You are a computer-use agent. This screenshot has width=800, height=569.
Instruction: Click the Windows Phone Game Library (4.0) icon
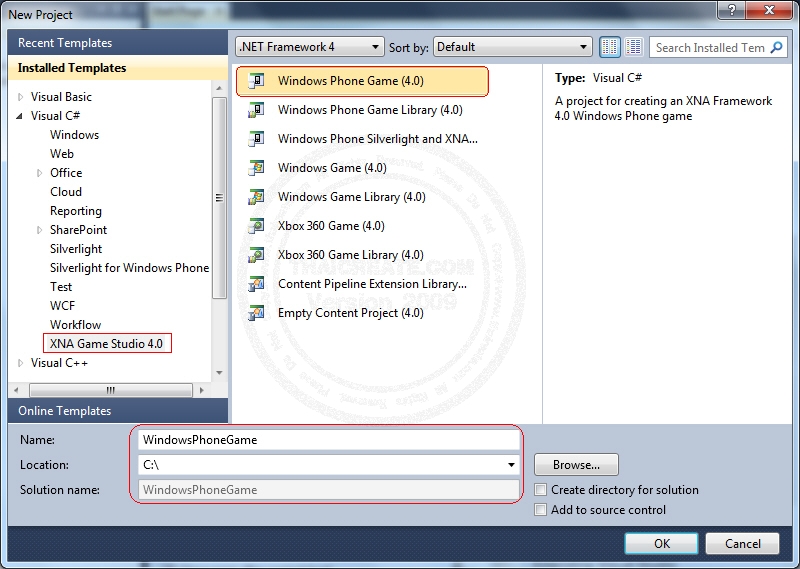tap(256, 110)
